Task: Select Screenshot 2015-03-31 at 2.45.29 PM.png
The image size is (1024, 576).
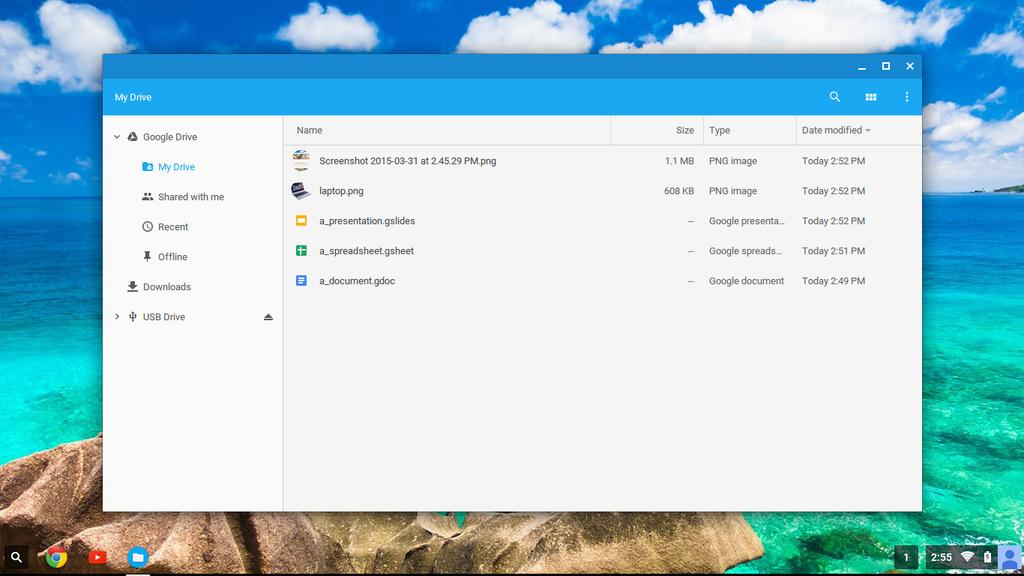Action: [408, 161]
